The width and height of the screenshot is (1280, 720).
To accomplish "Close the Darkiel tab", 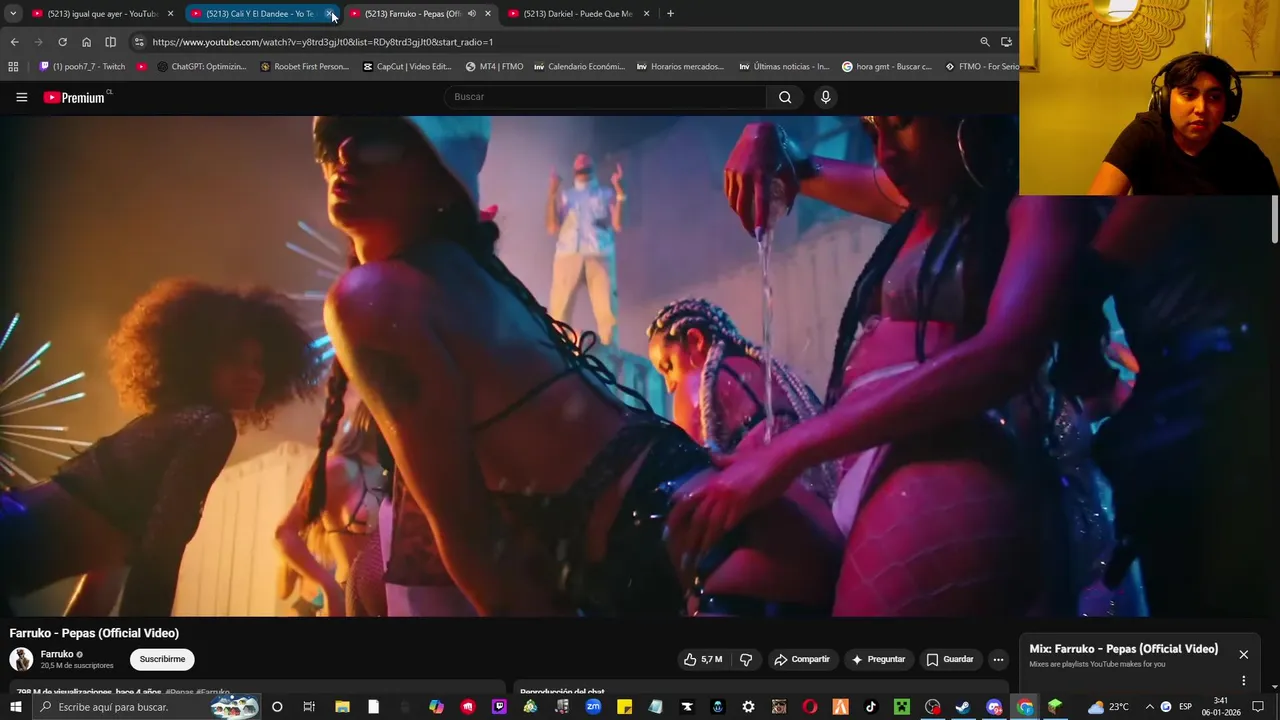I will point(646,14).
